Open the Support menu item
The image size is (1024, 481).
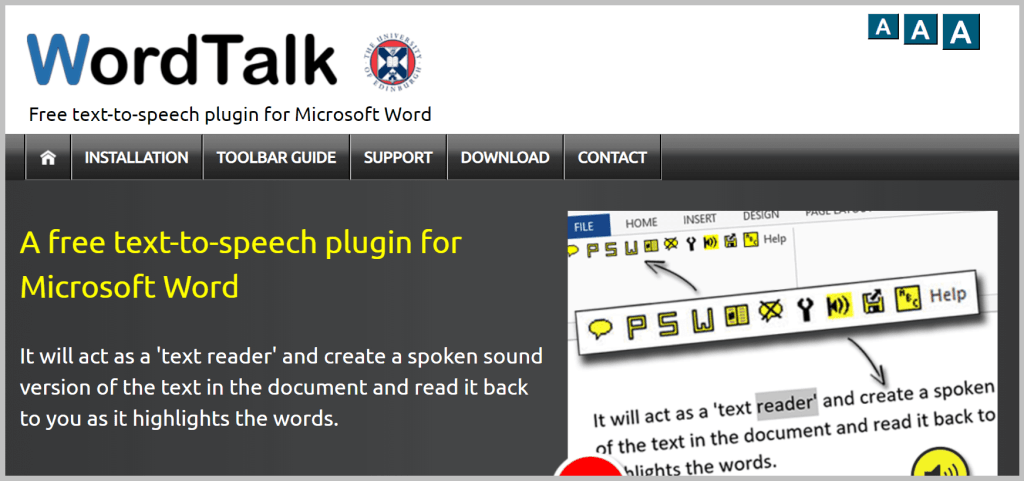(398, 157)
